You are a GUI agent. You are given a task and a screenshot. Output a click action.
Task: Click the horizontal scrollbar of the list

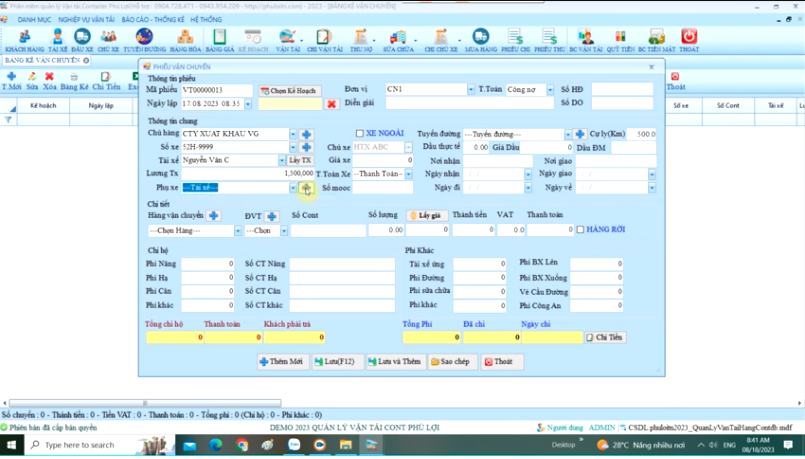point(145,403)
